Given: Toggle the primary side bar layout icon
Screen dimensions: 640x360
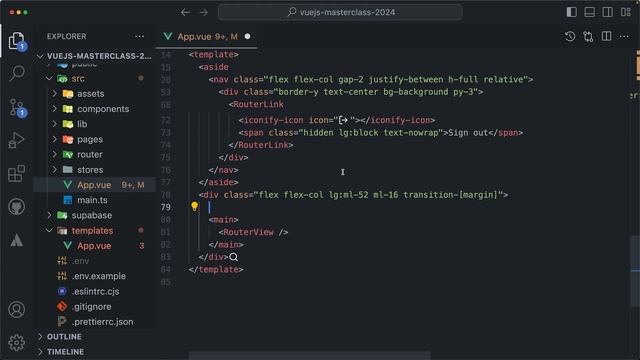Looking at the screenshot, I should pyautogui.click(x=571, y=12).
